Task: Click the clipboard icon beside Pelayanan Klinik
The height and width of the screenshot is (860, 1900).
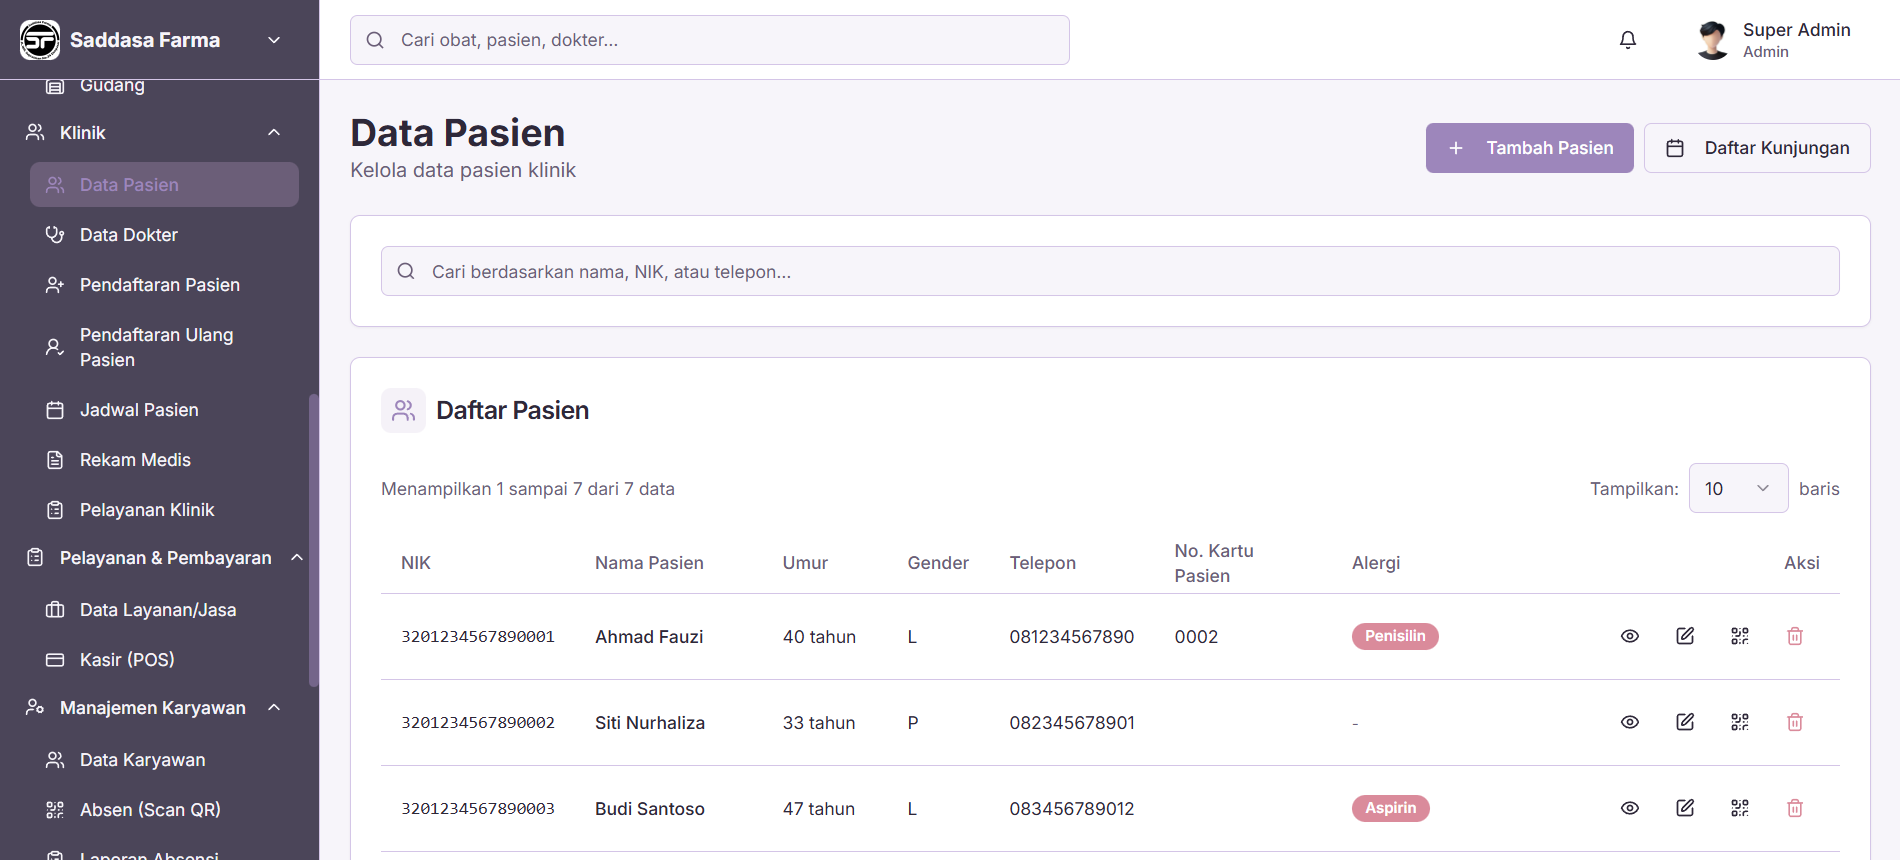Action: 55,510
